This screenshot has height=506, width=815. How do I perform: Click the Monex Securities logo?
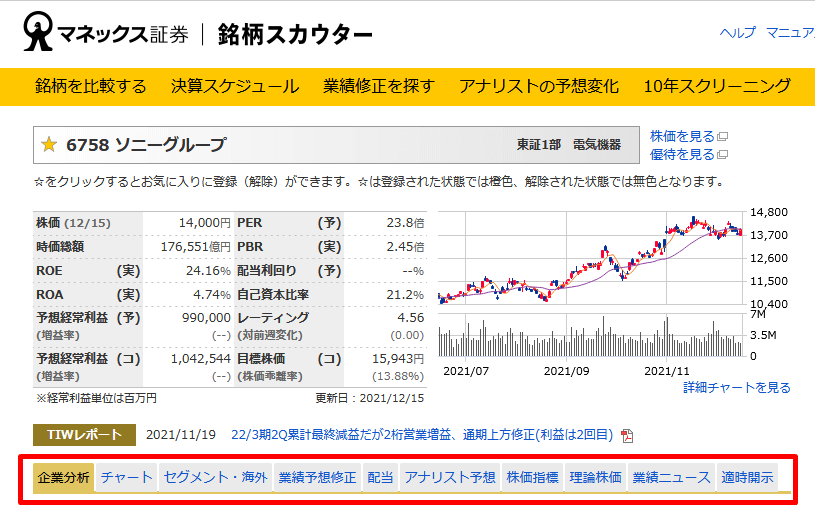point(107,35)
